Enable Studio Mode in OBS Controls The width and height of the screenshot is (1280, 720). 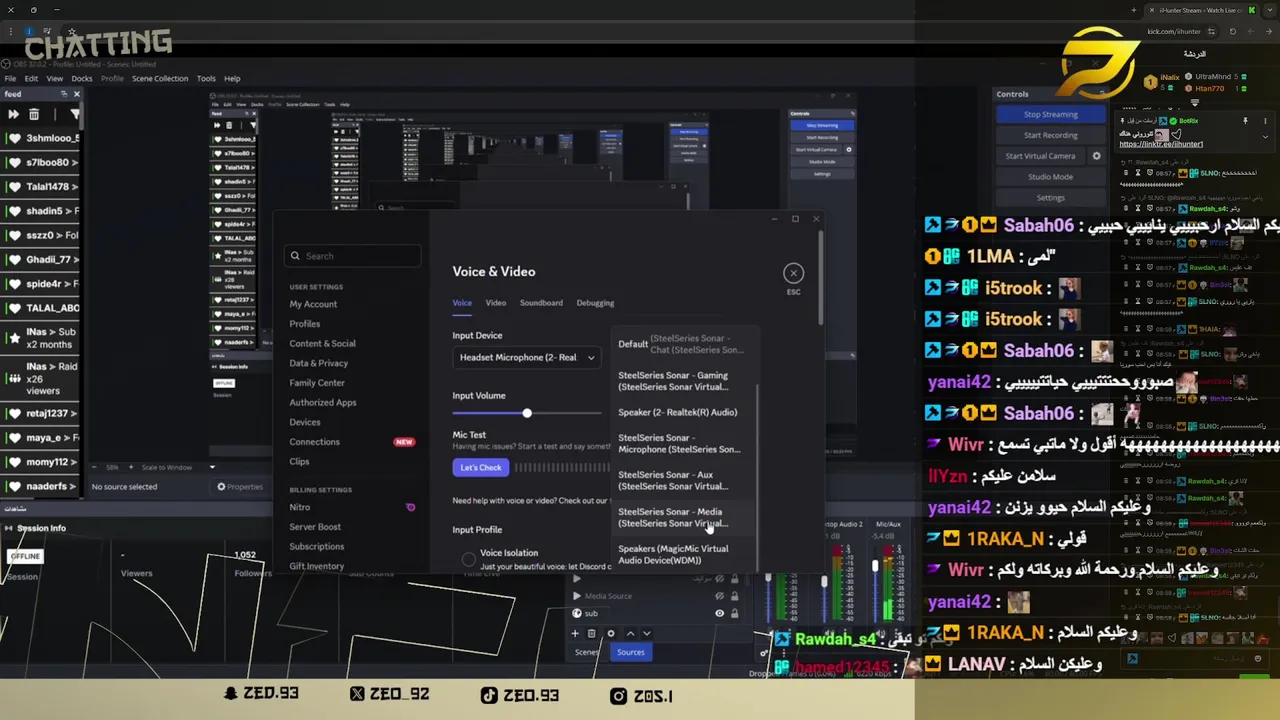point(1050,177)
